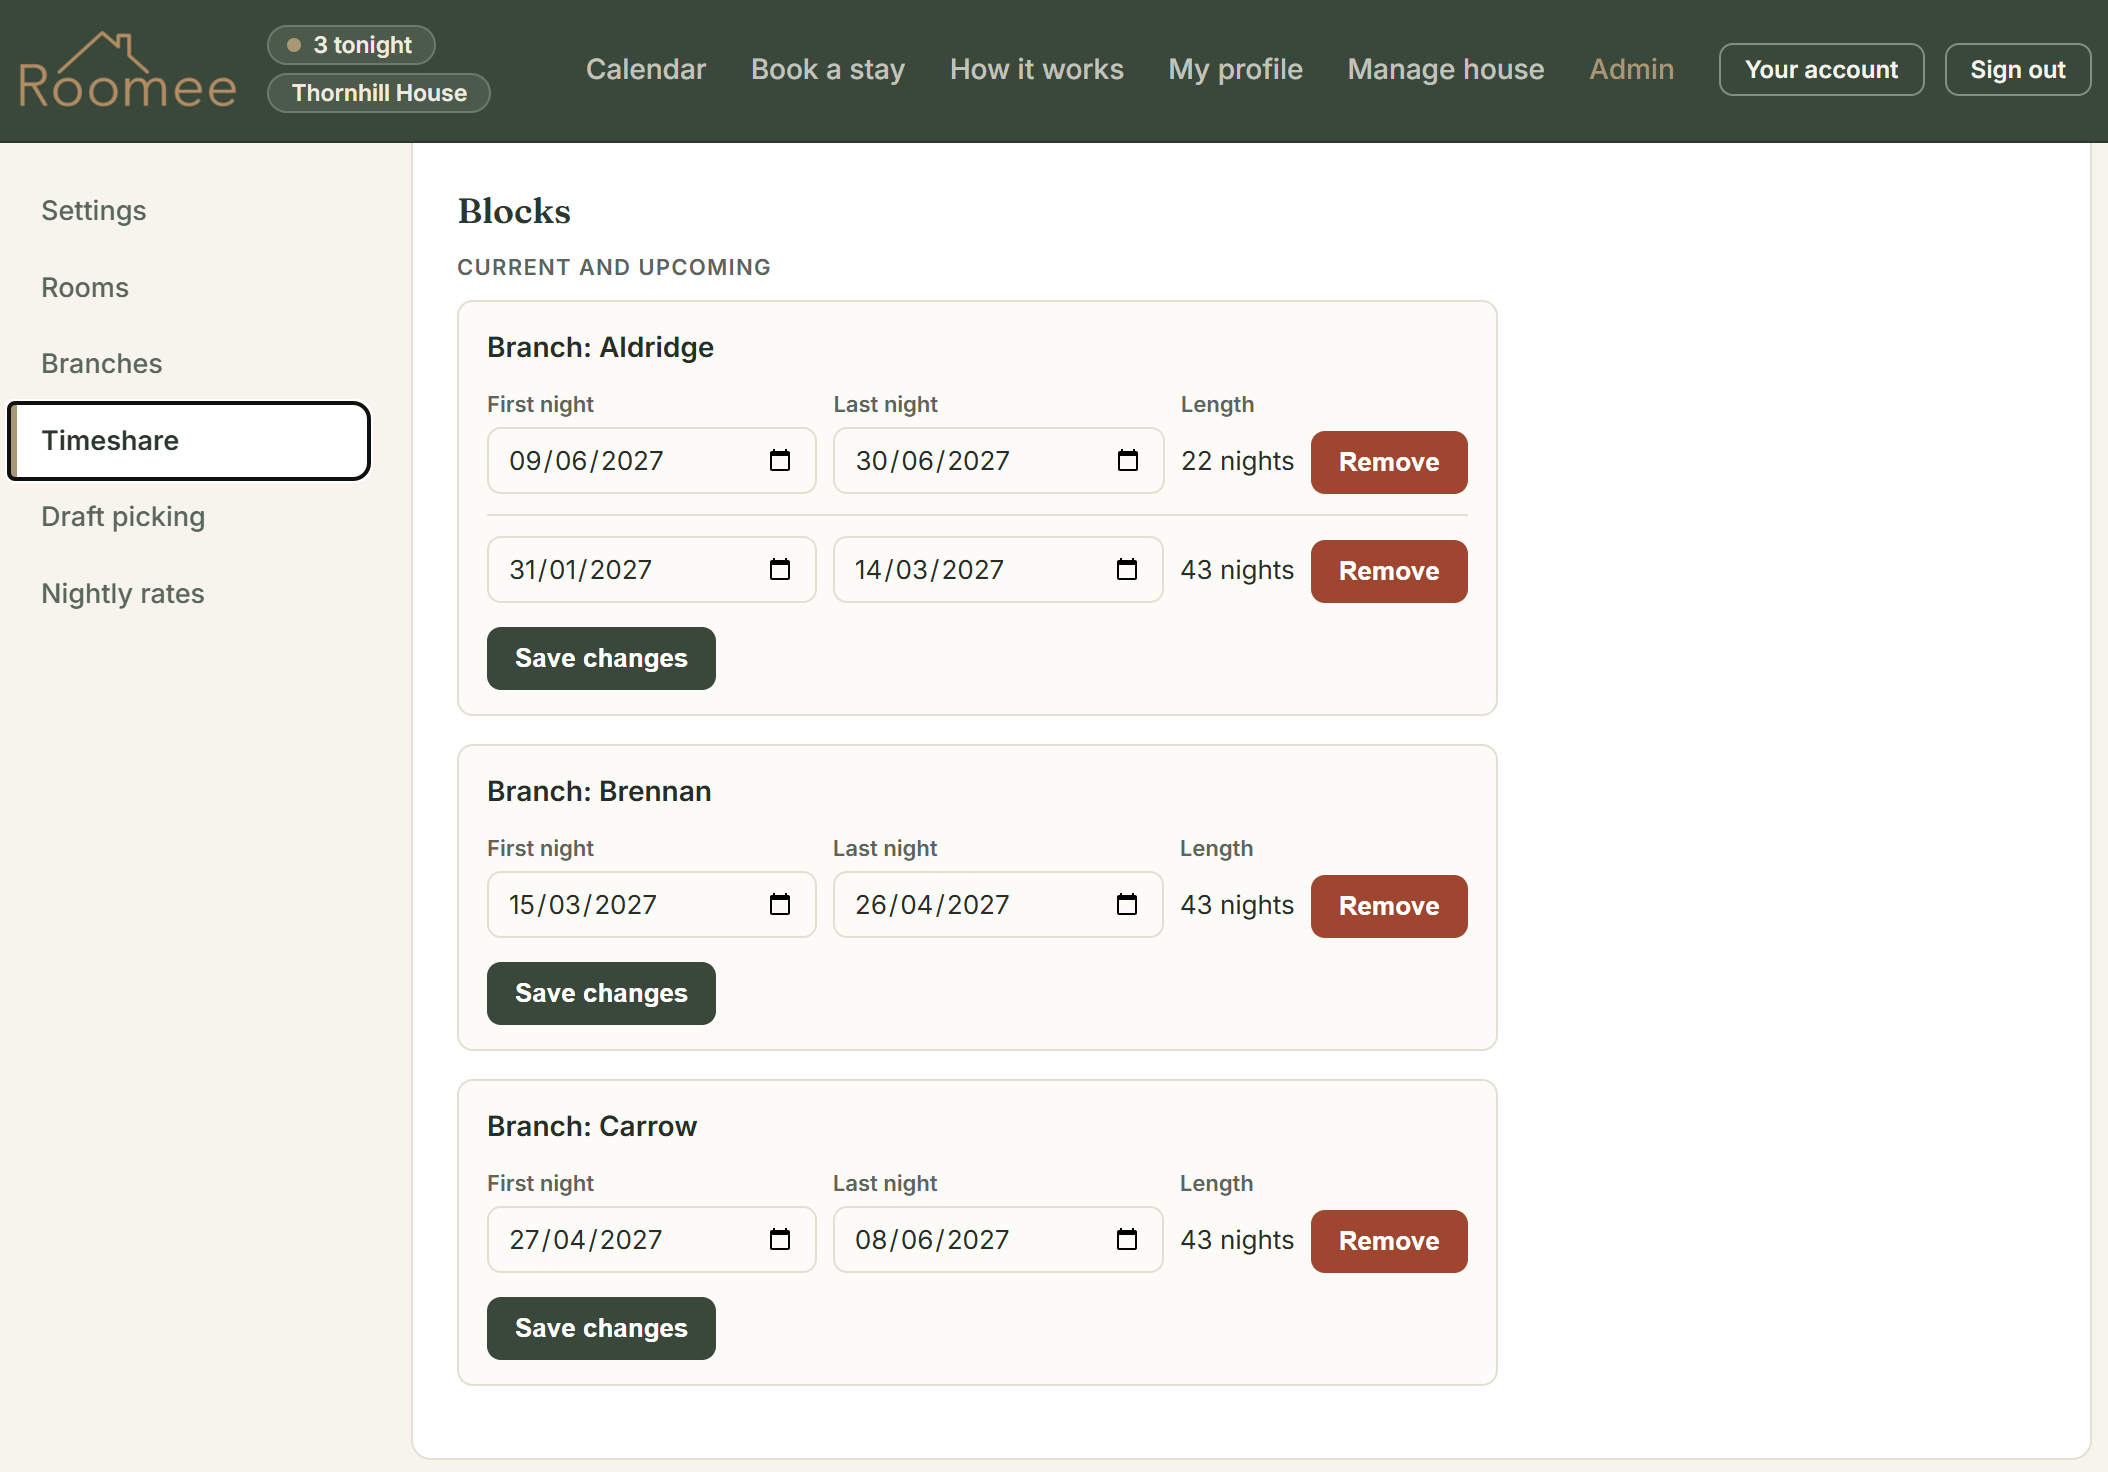Screen dimensions: 2108x1472
Task: Select Manage house in top navigation
Action: coord(1446,69)
